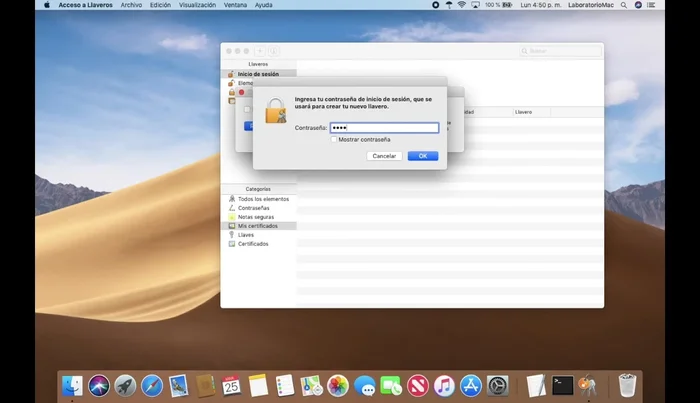This screenshot has width=700, height=403.
Task: Open the Archivo menu
Action: click(131, 5)
